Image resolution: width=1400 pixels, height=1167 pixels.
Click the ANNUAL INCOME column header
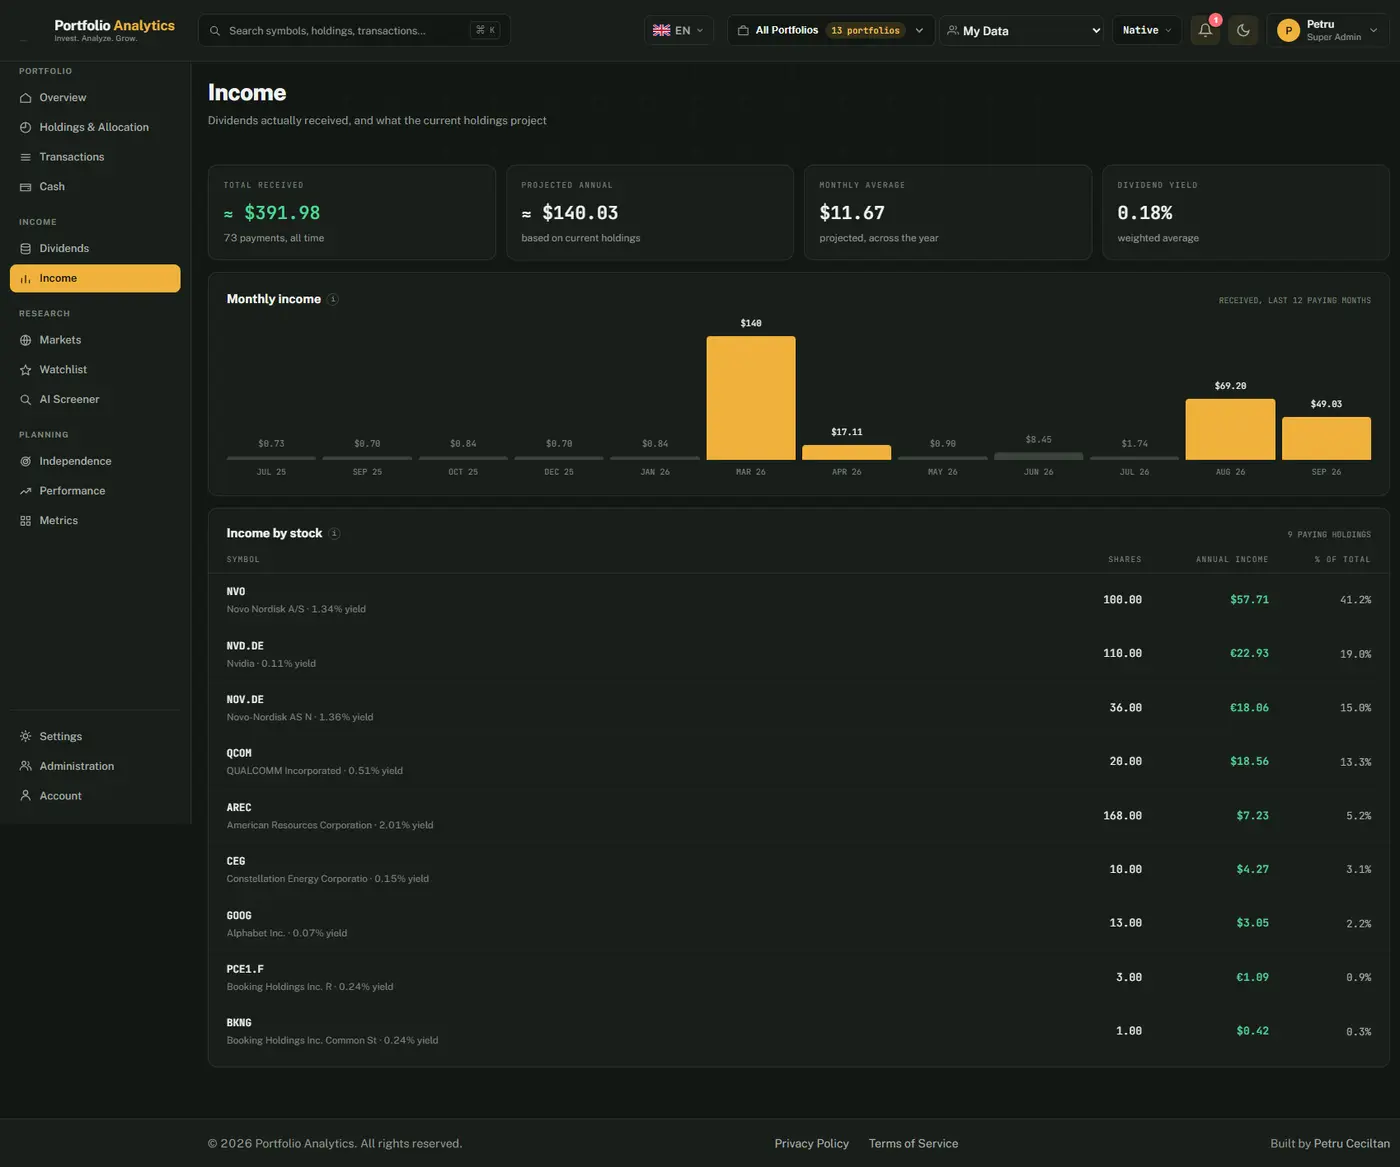tap(1232, 560)
